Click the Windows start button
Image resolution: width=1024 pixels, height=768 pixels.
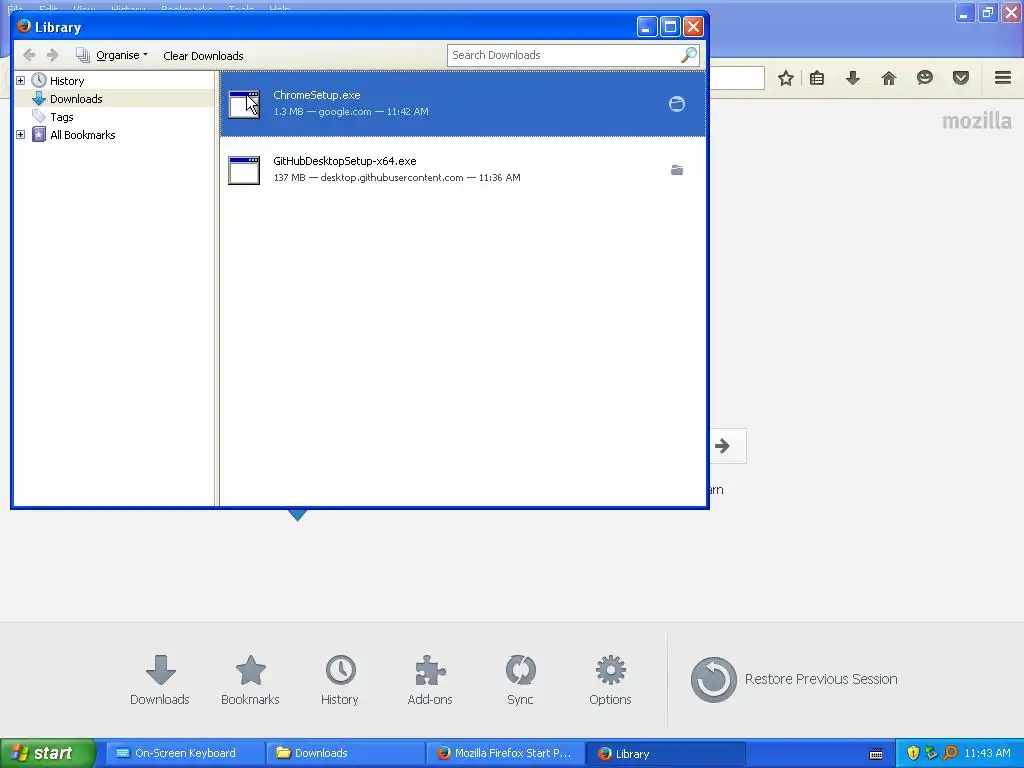(x=47, y=754)
